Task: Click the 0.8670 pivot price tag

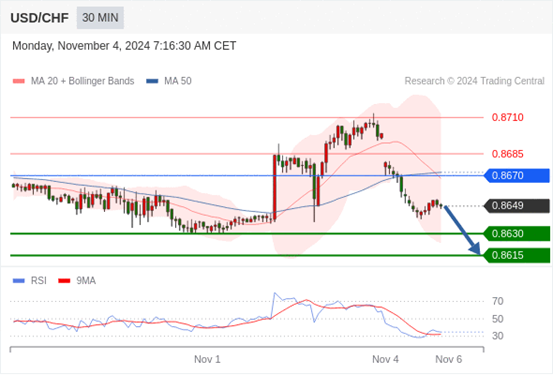Action: tap(516, 175)
